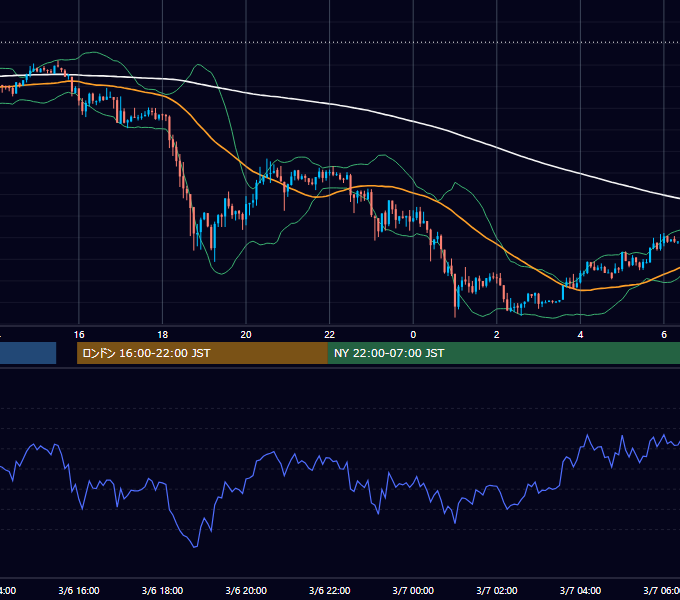Click the 22 hour label on price chart
Image resolution: width=680 pixels, height=600 pixels.
(x=330, y=334)
